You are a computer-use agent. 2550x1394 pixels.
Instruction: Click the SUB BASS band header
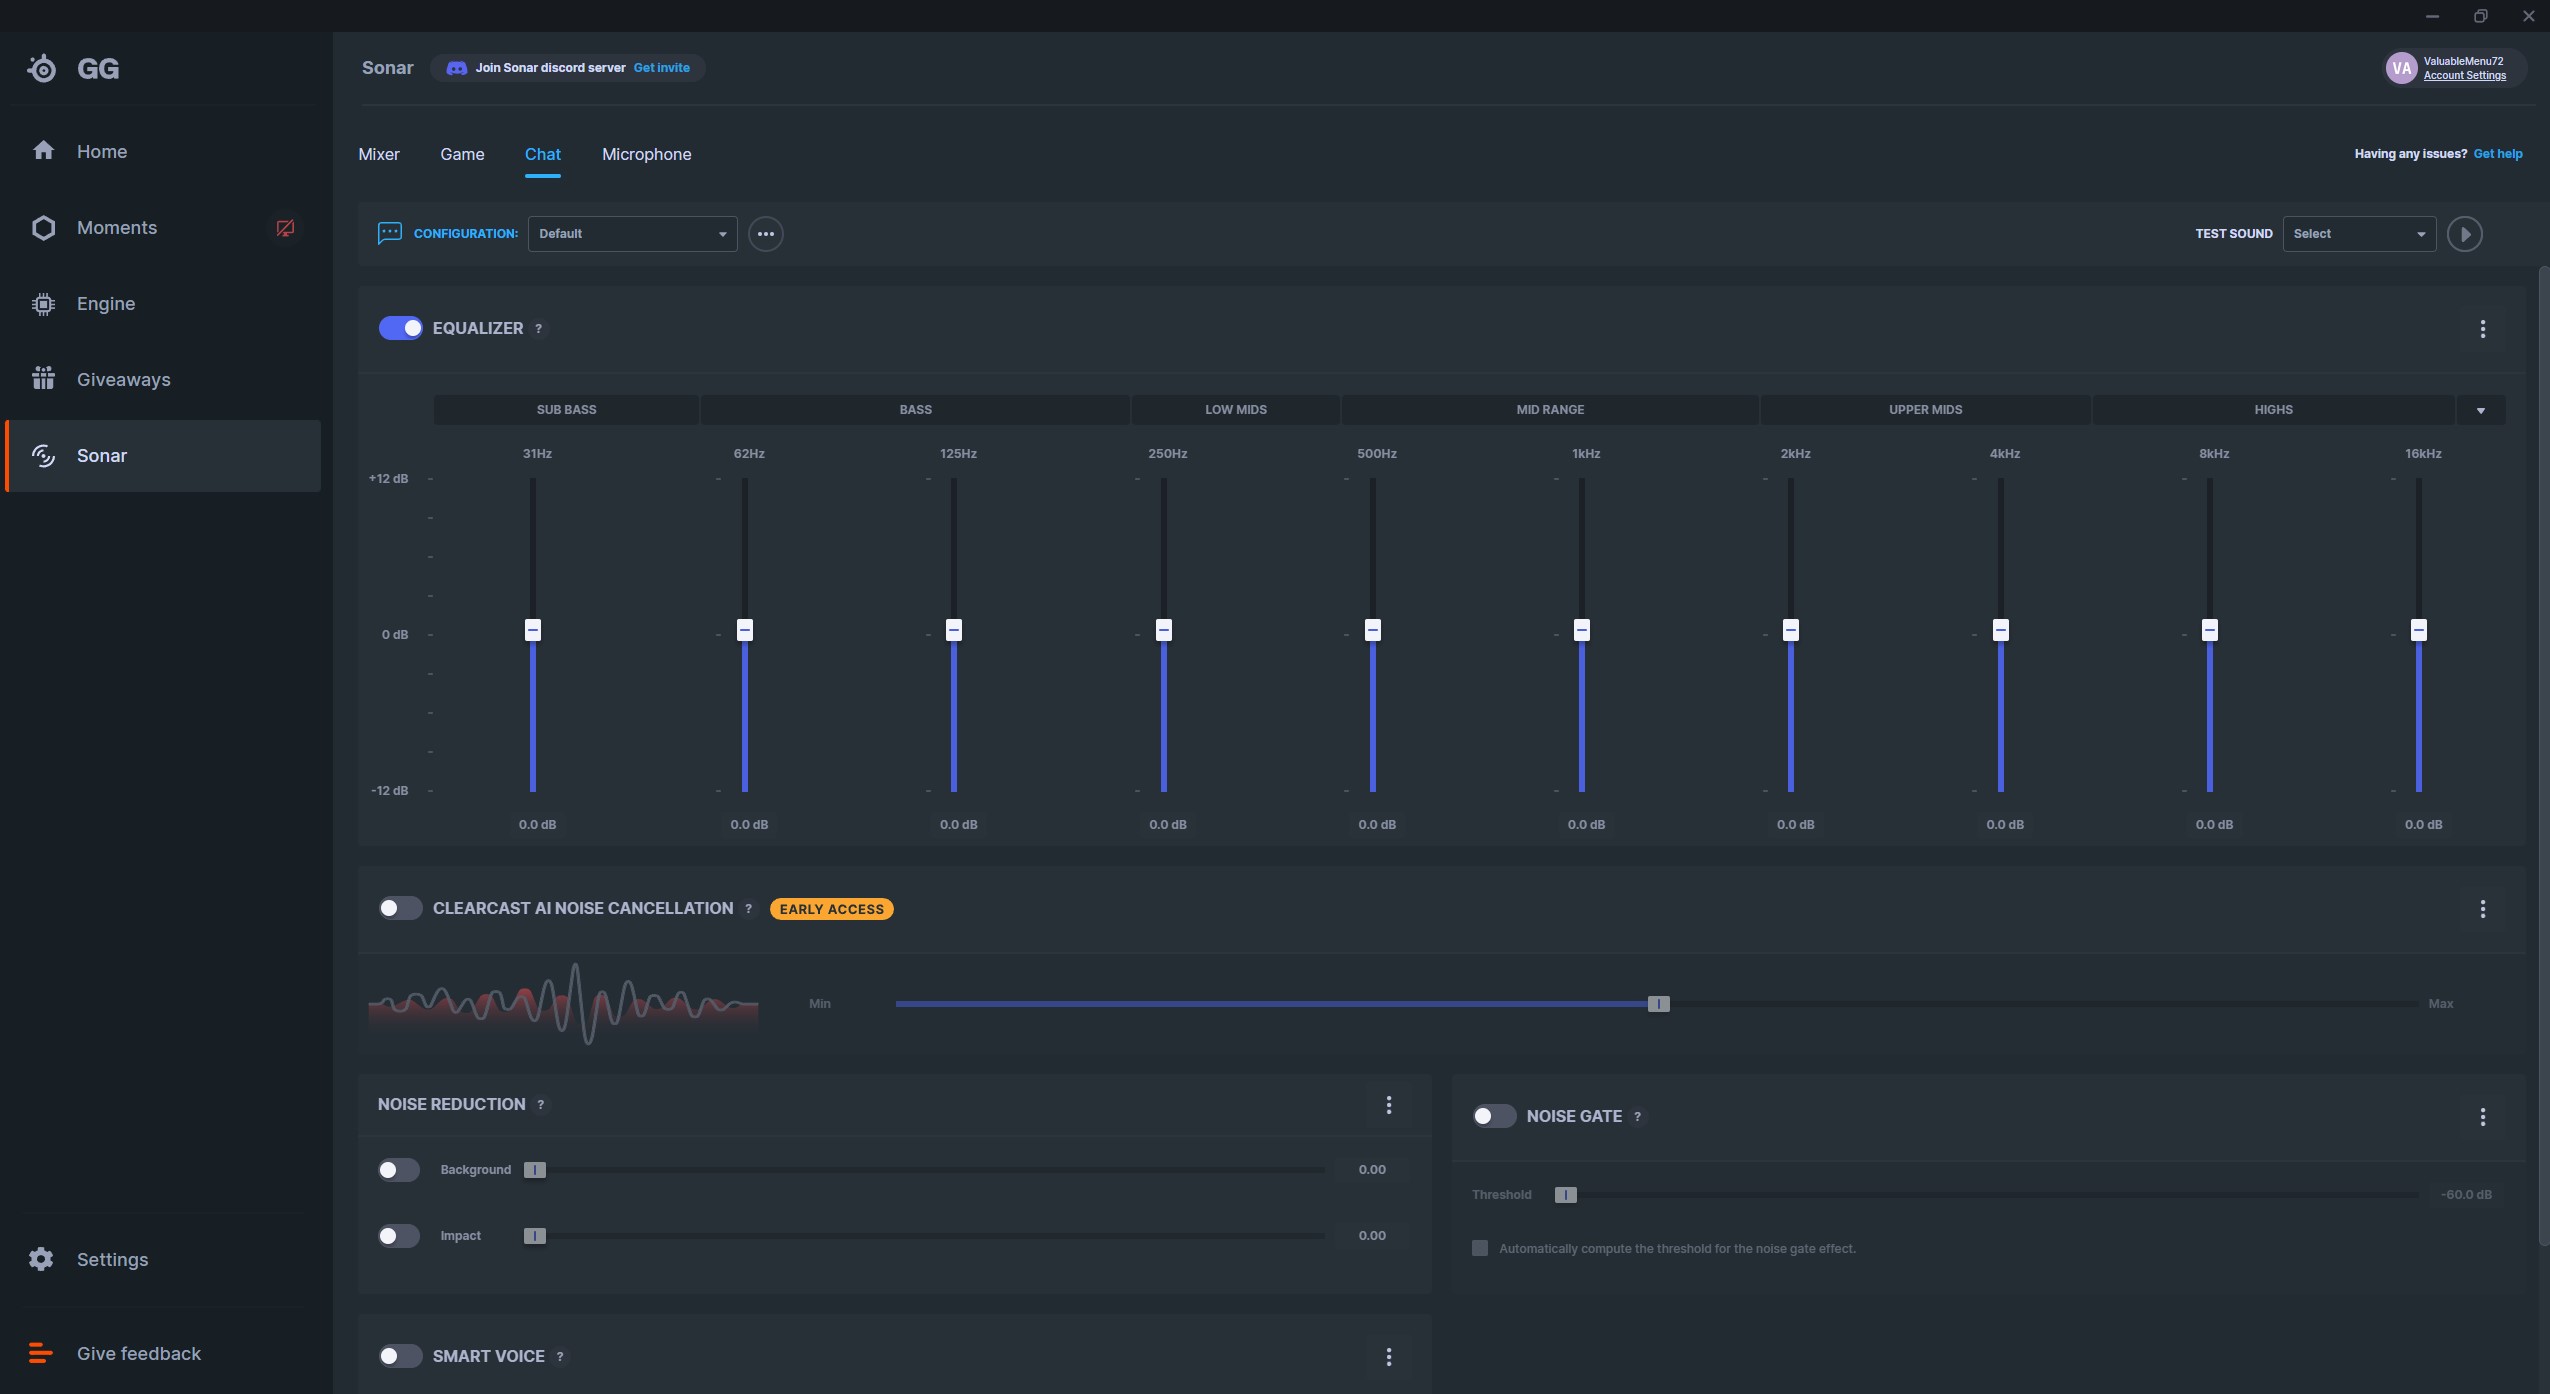pos(566,410)
